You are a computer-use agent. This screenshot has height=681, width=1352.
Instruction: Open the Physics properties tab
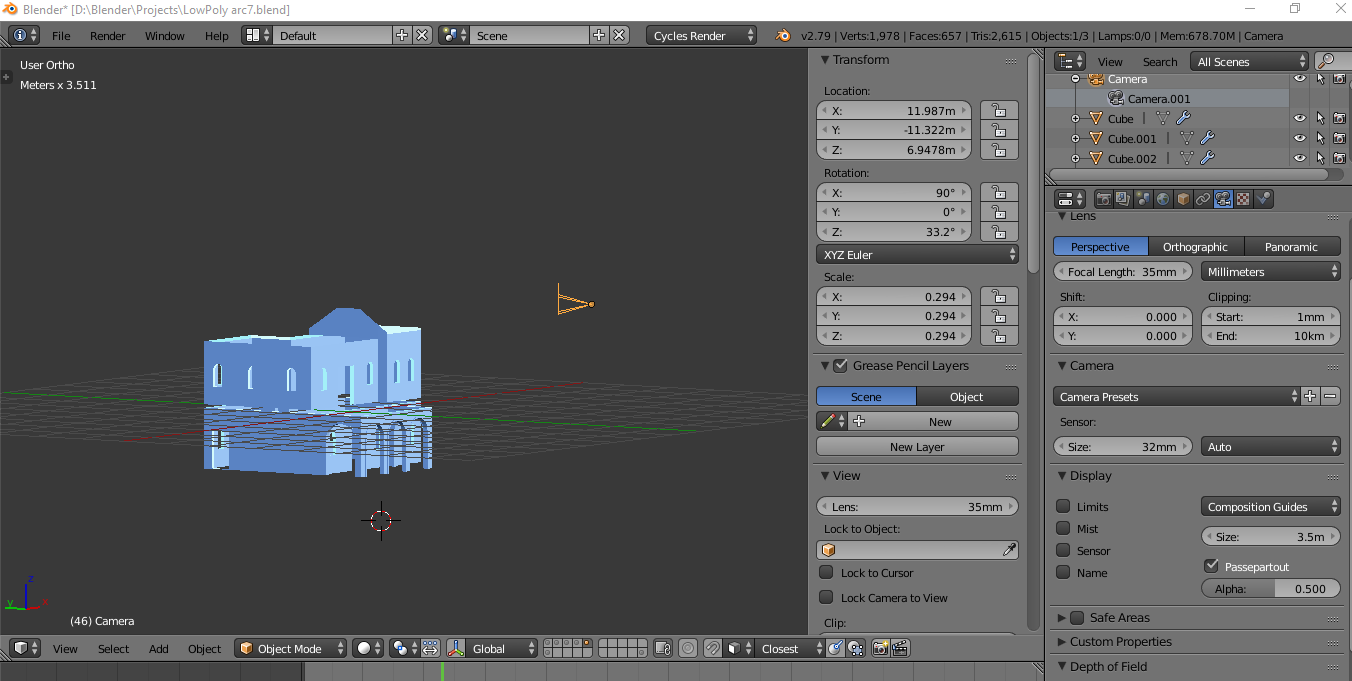point(1263,199)
